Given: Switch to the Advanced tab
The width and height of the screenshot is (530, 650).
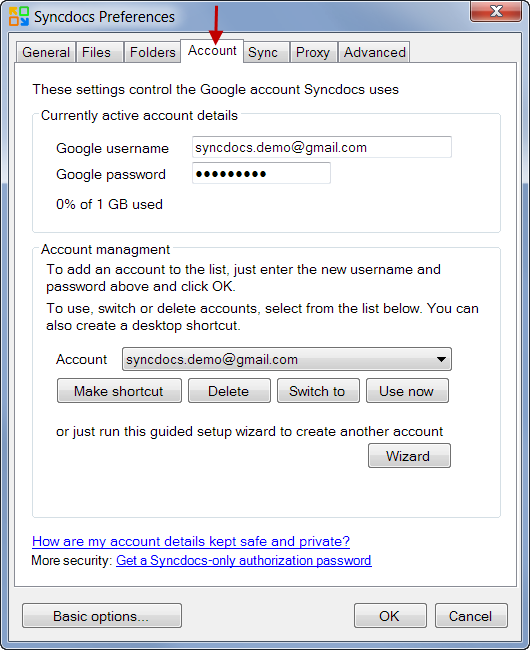Looking at the screenshot, I should click(x=375, y=52).
